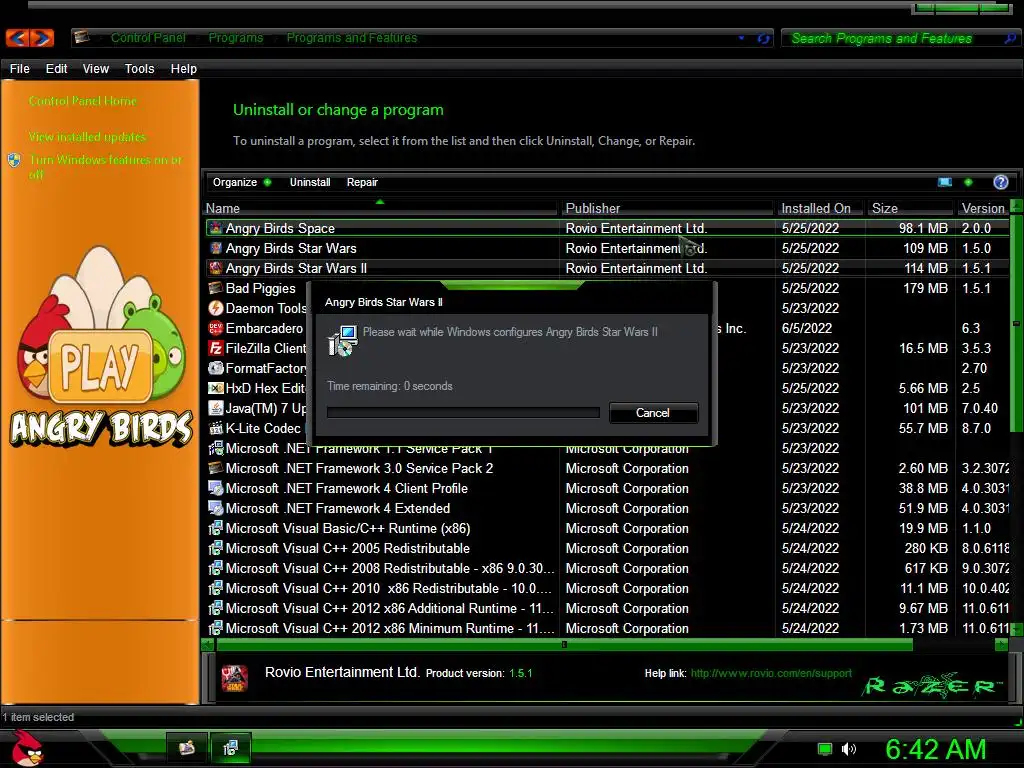Open the Edit menu
The width and height of the screenshot is (1024, 768).
56,69
